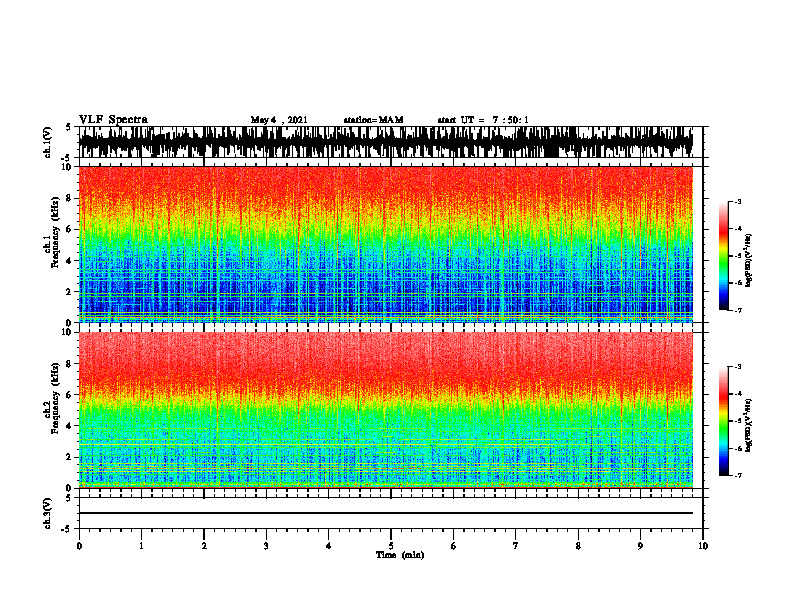Click the '5' tick on ch.3(V) axis

pos(69,498)
